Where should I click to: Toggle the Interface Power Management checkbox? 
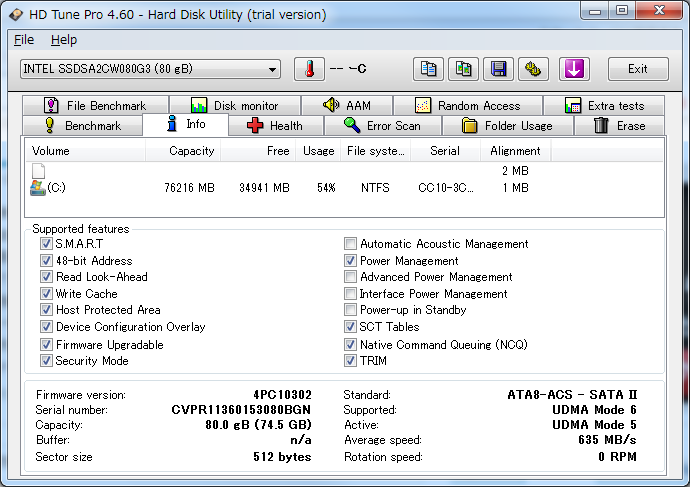pos(350,293)
